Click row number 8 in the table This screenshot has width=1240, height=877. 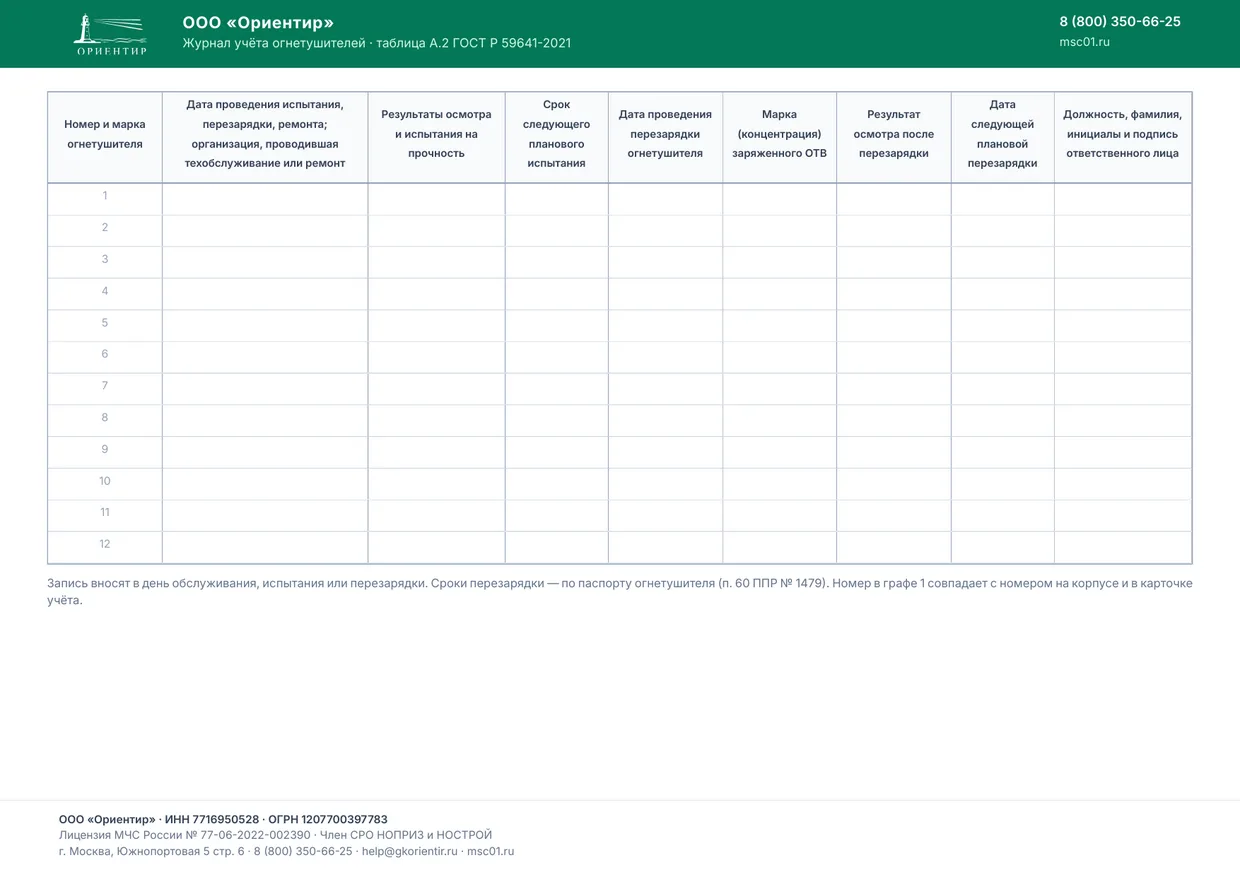coord(620,421)
